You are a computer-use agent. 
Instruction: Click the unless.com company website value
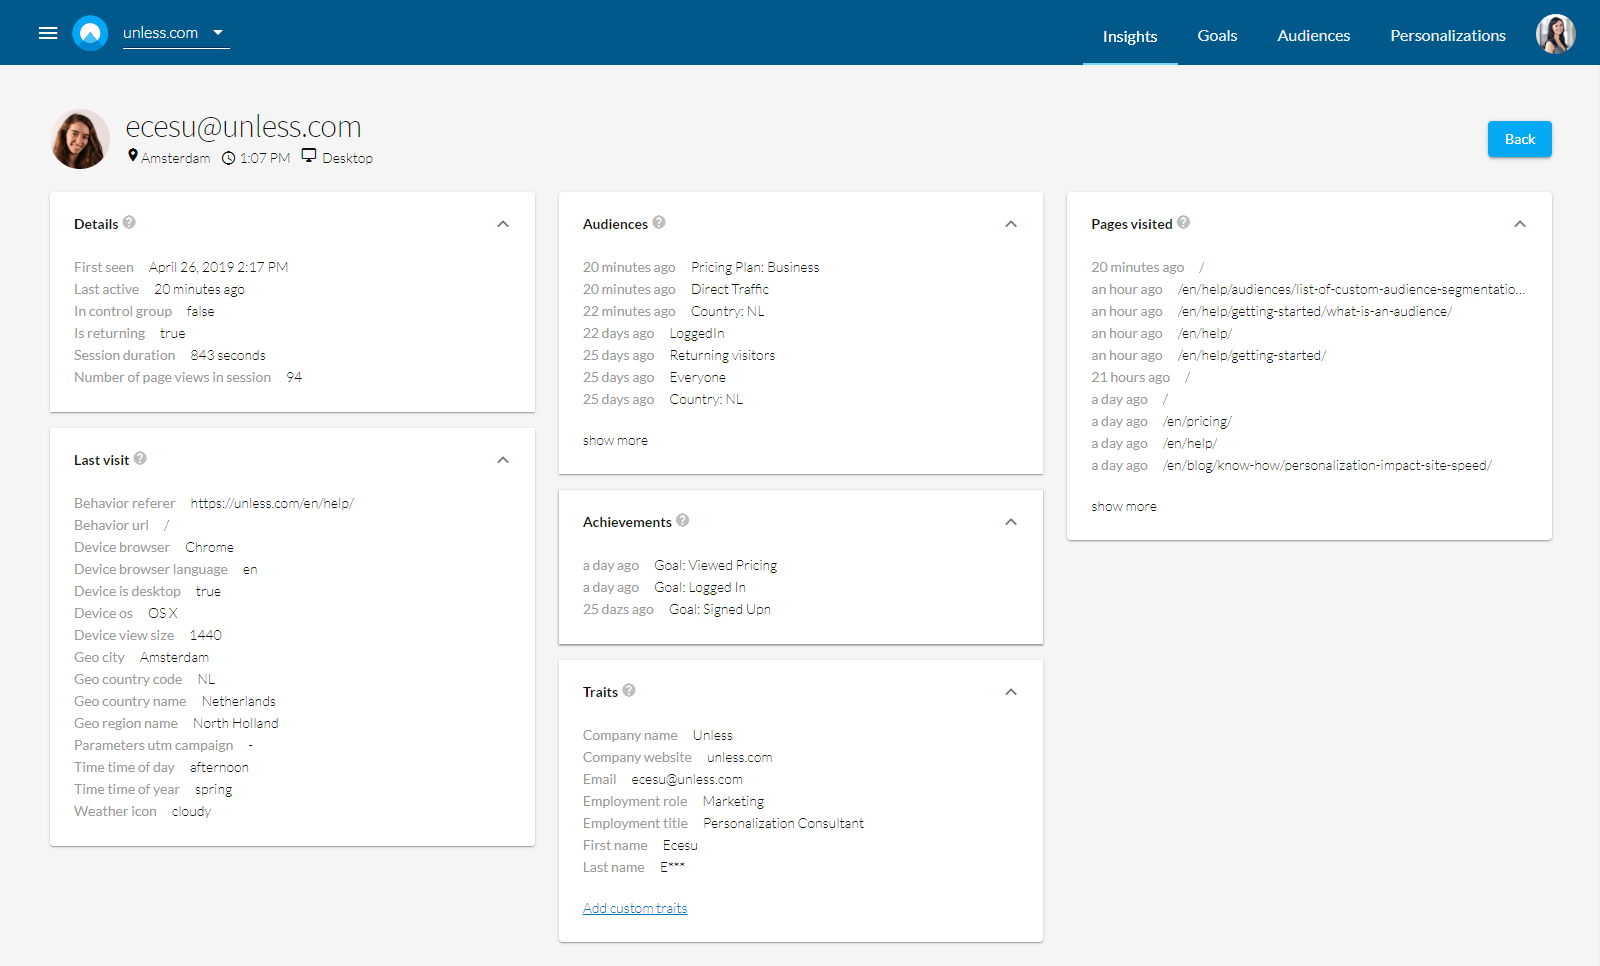tap(739, 757)
